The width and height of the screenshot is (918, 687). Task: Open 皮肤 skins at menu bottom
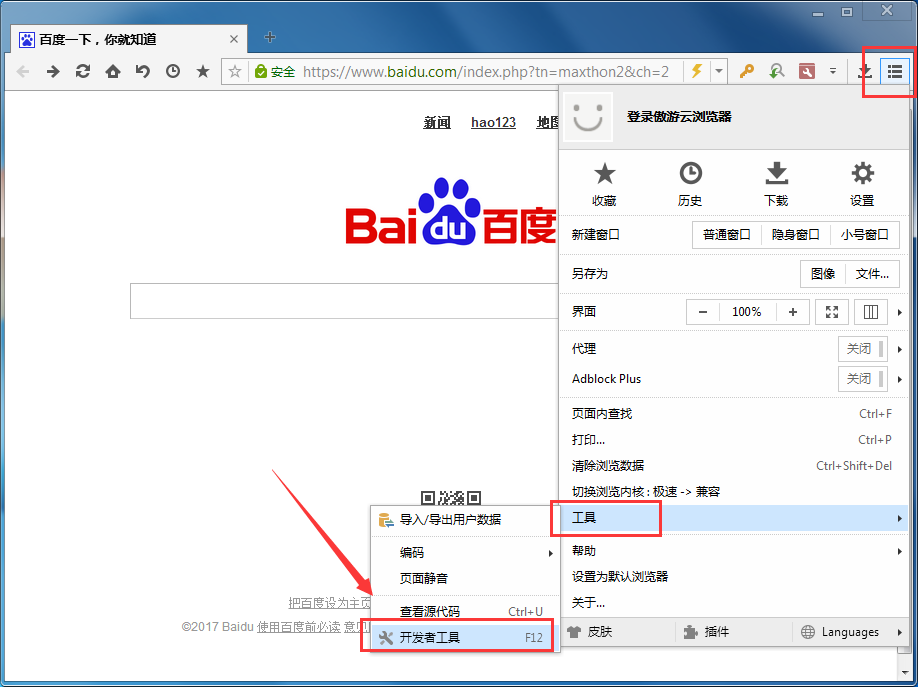tap(591, 632)
